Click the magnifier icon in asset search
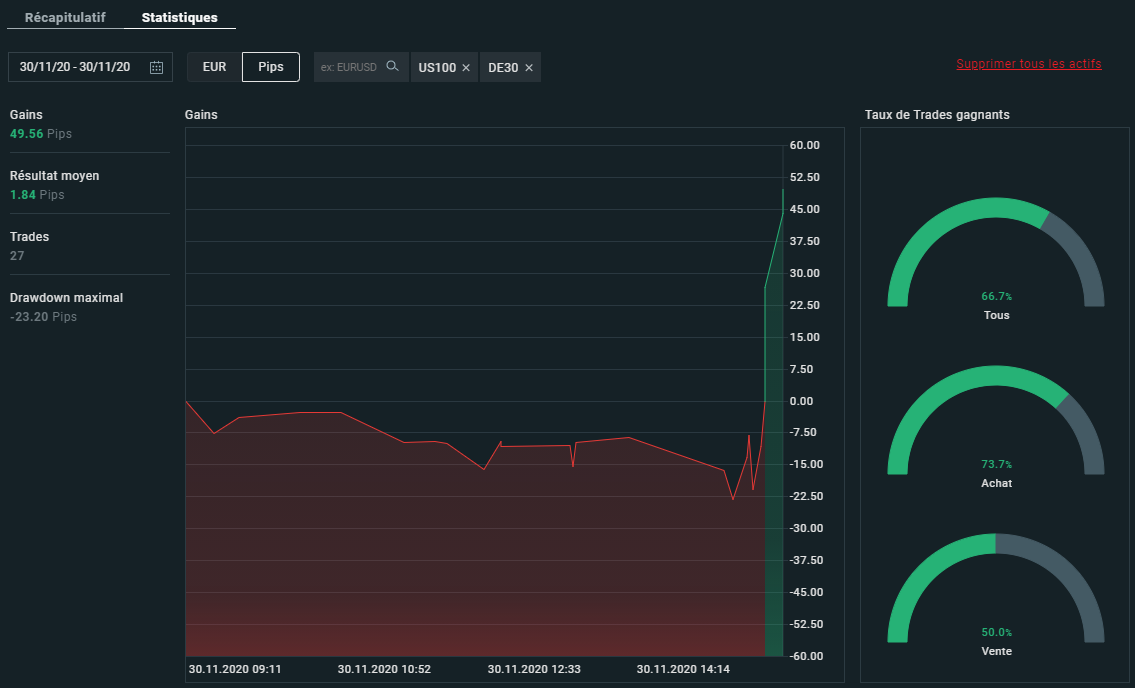 coord(393,67)
